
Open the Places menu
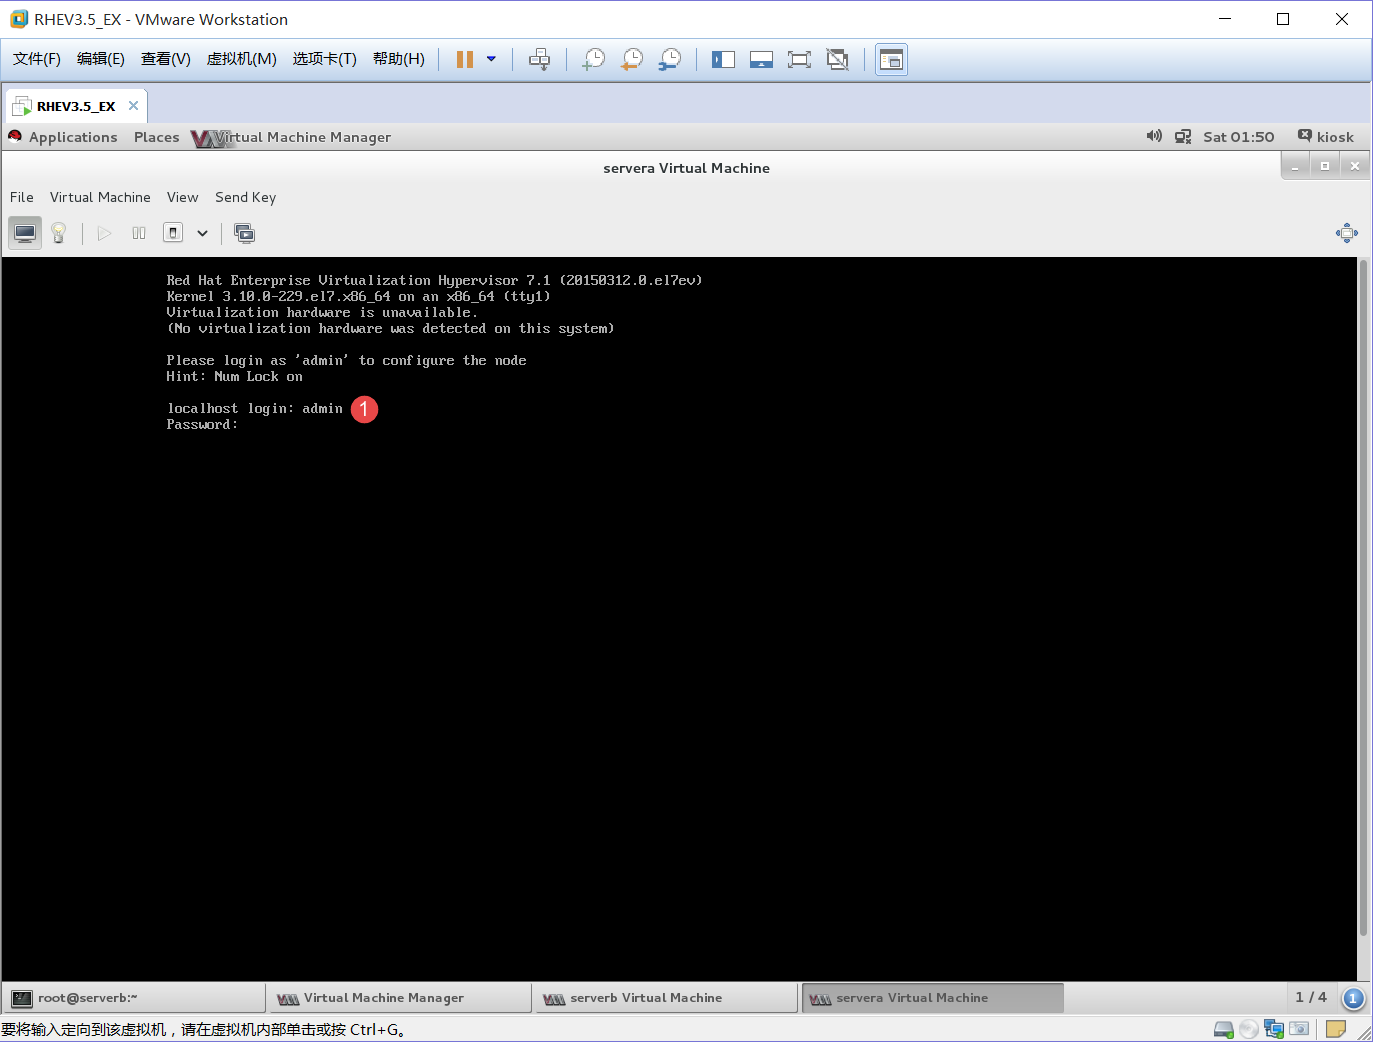[x=156, y=137]
